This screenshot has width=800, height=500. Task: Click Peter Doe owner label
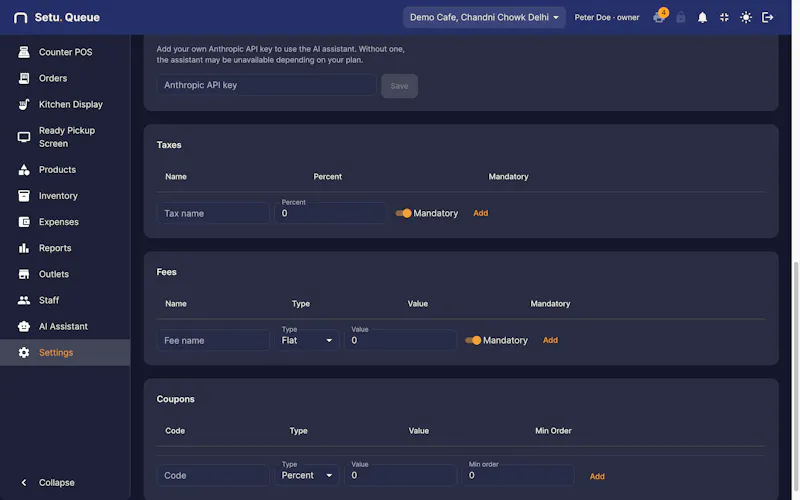pos(607,17)
